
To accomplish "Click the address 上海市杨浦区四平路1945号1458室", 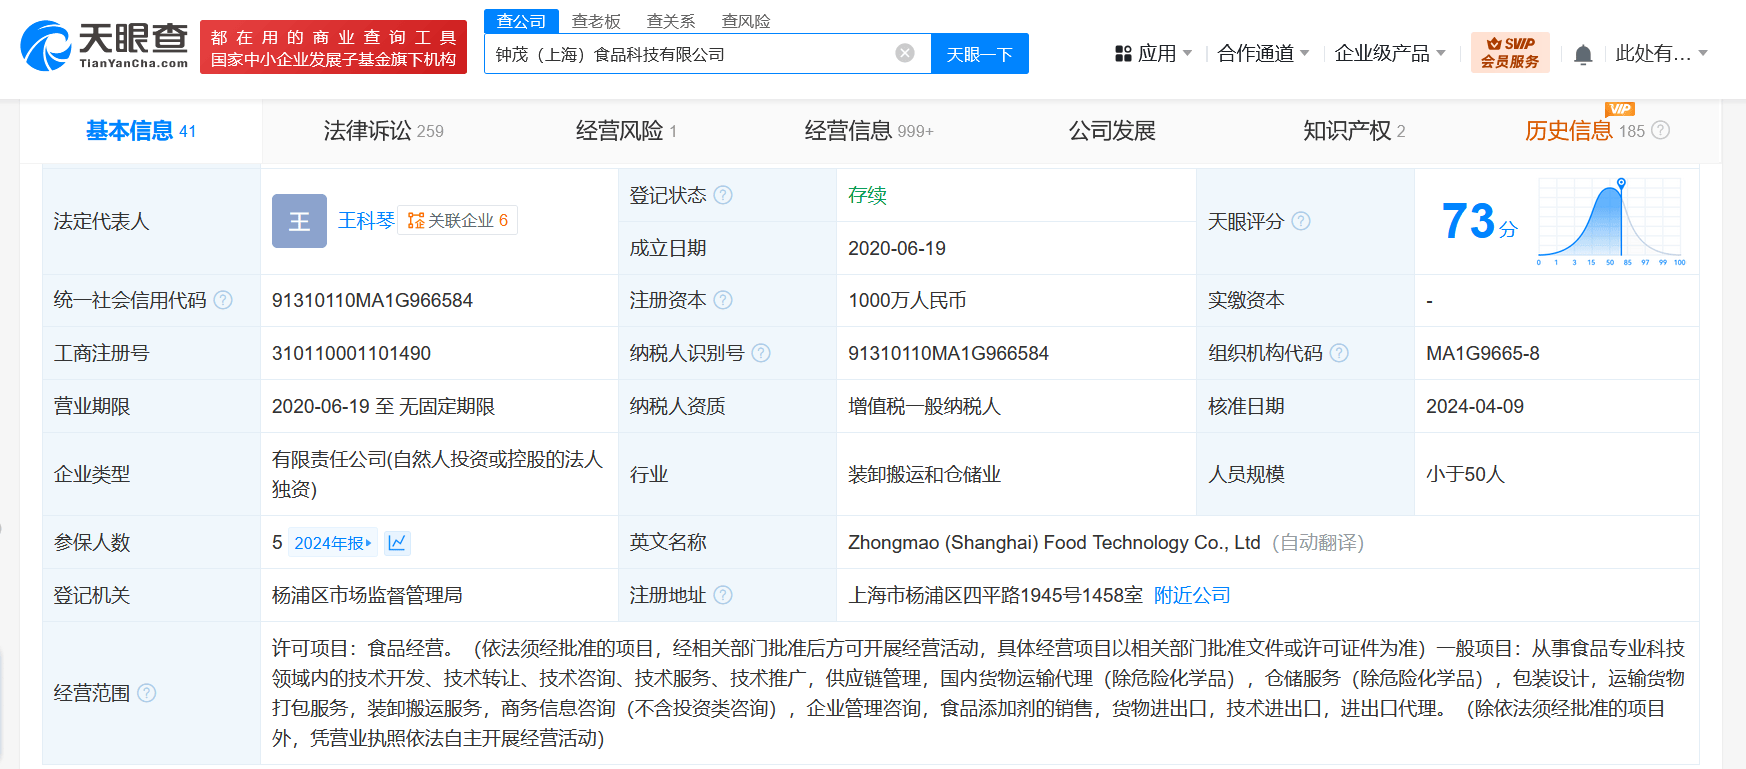I will [x=995, y=595].
